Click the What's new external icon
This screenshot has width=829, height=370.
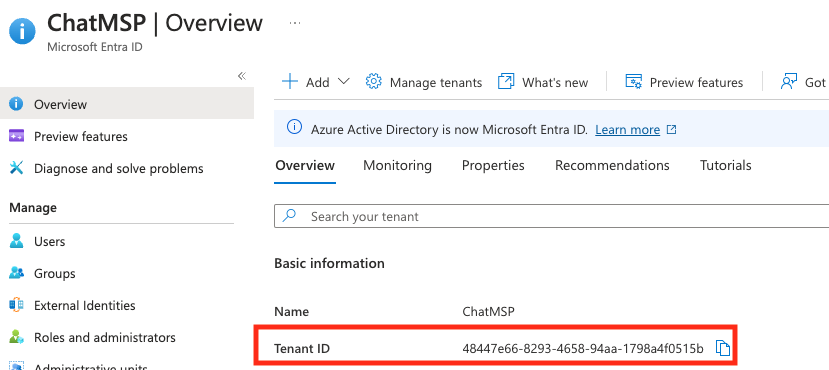coord(506,82)
